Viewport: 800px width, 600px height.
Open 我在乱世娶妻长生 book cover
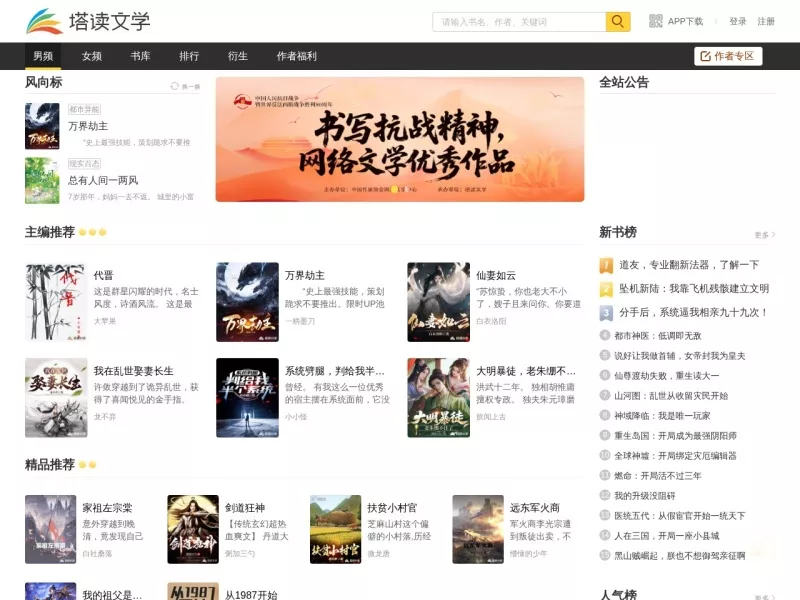click(56, 397)
